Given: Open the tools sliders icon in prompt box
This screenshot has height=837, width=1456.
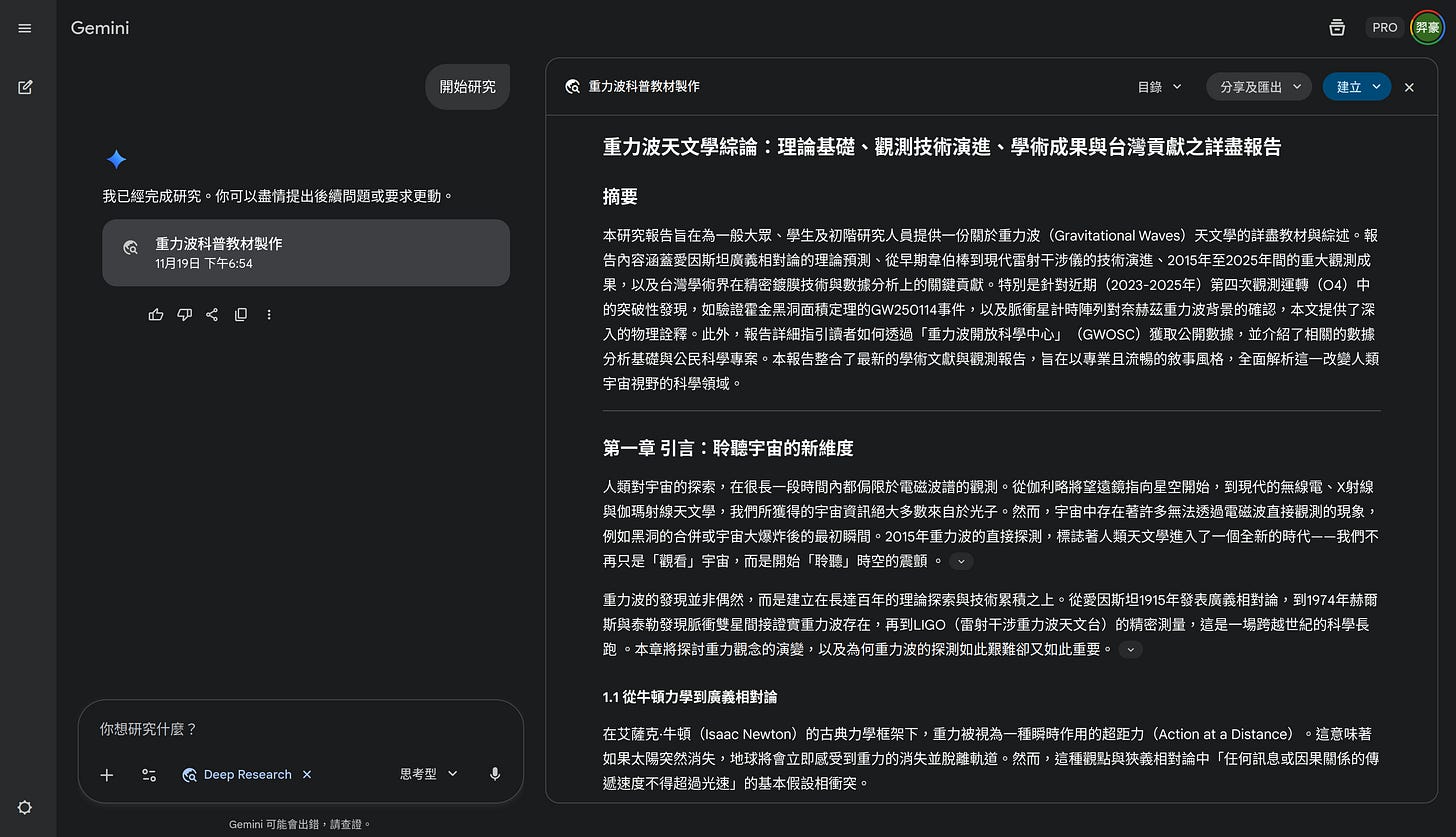Looking at the screenshot, I should tap(149, 775).
